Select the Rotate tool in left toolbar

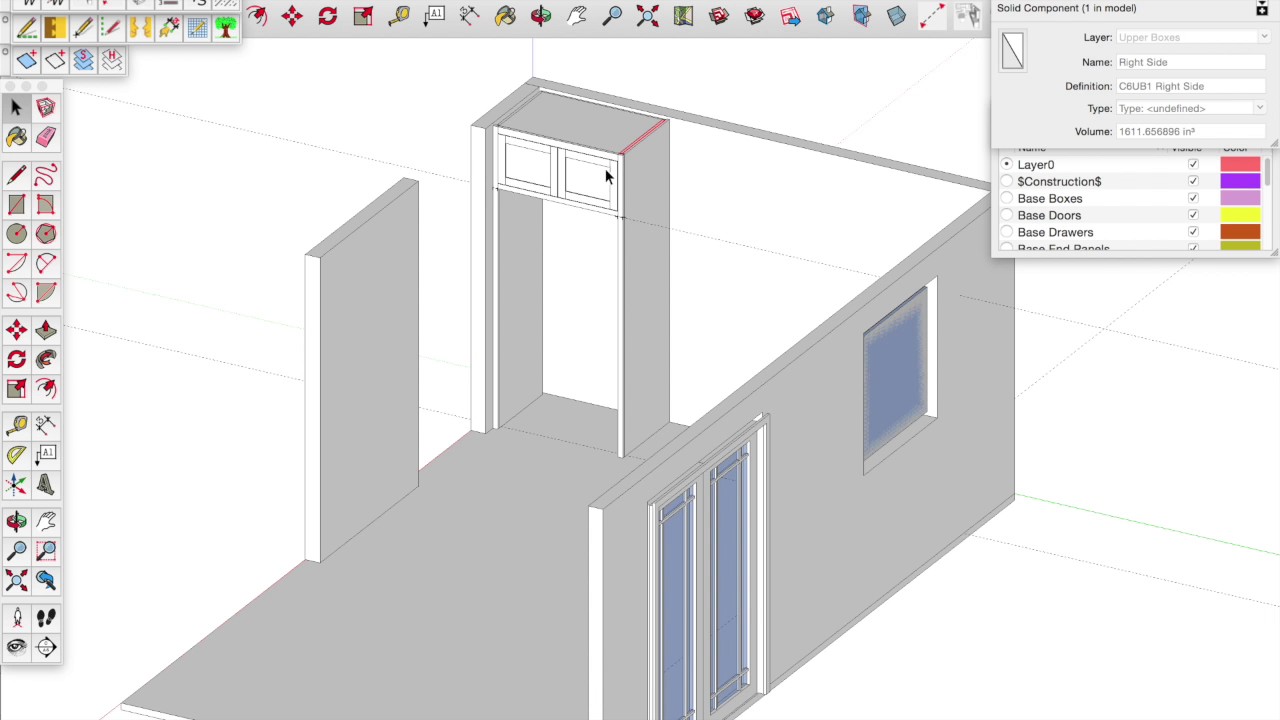pyautogui.click(x=16, y=359)
